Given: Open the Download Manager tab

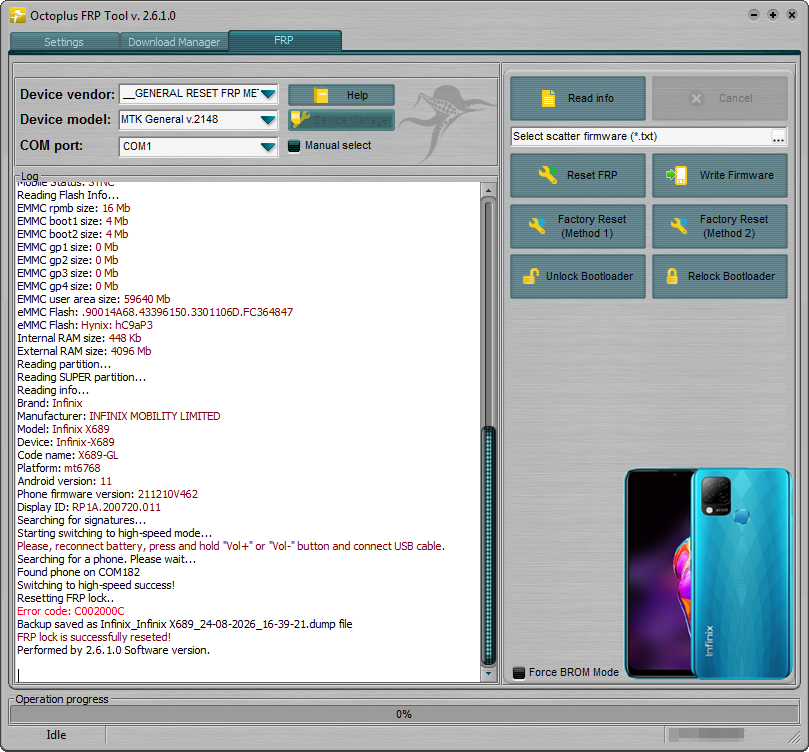Looking at the screenshot, I should point(174,42).
